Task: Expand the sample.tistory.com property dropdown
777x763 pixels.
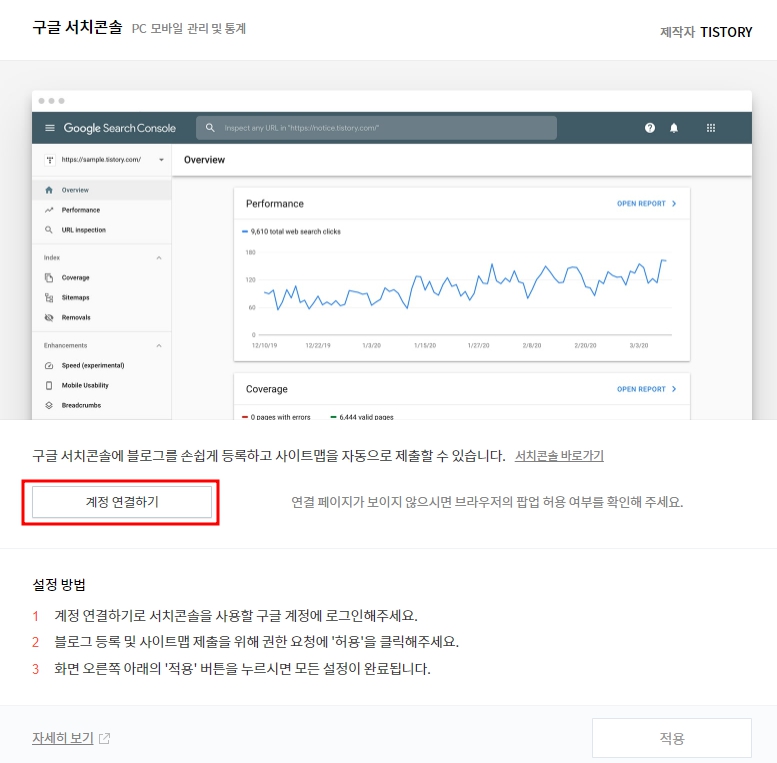Action: pos(162,160)
